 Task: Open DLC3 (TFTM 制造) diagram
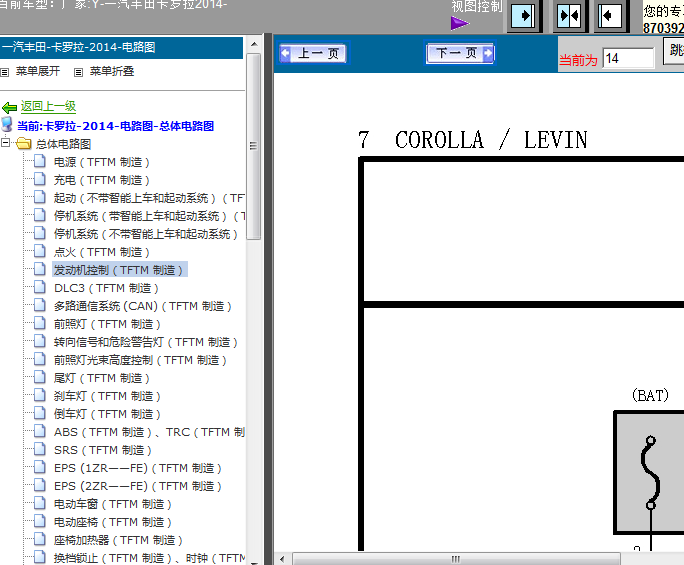(x=106, y=288)
